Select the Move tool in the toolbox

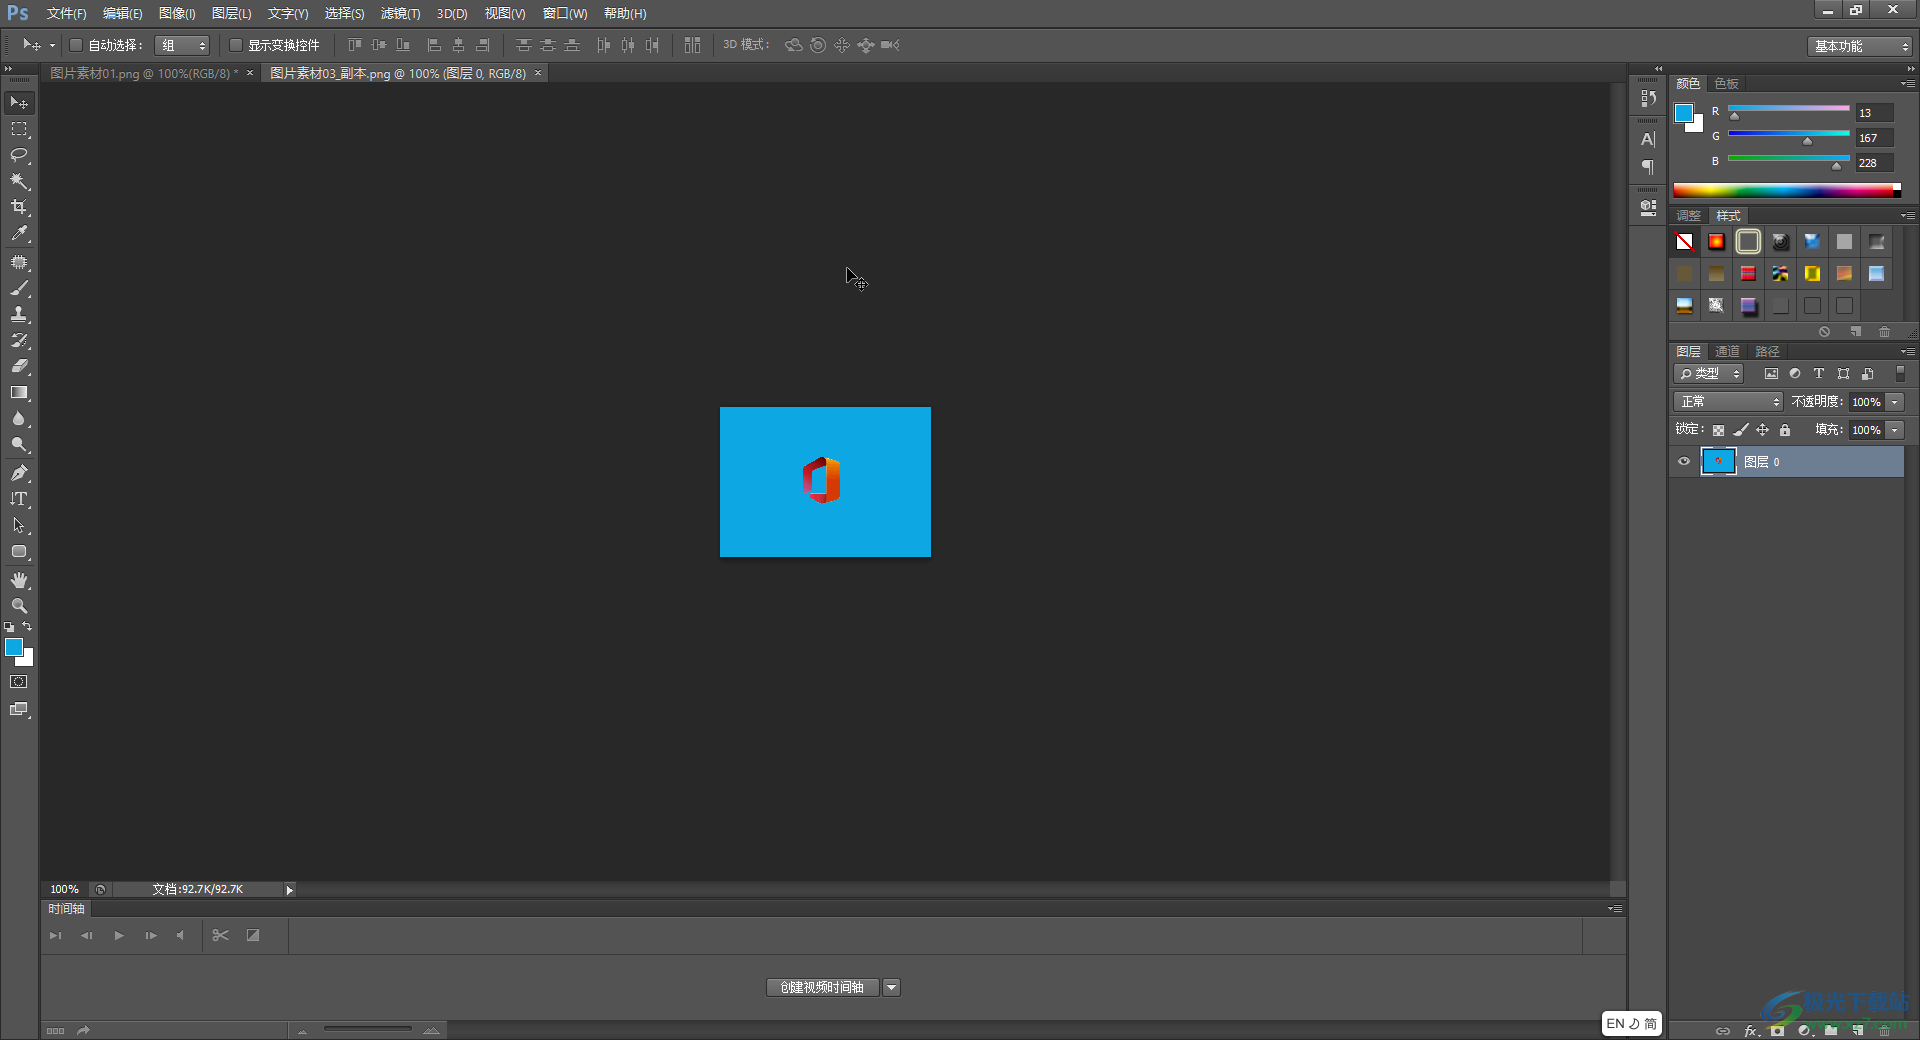point(19,103)
